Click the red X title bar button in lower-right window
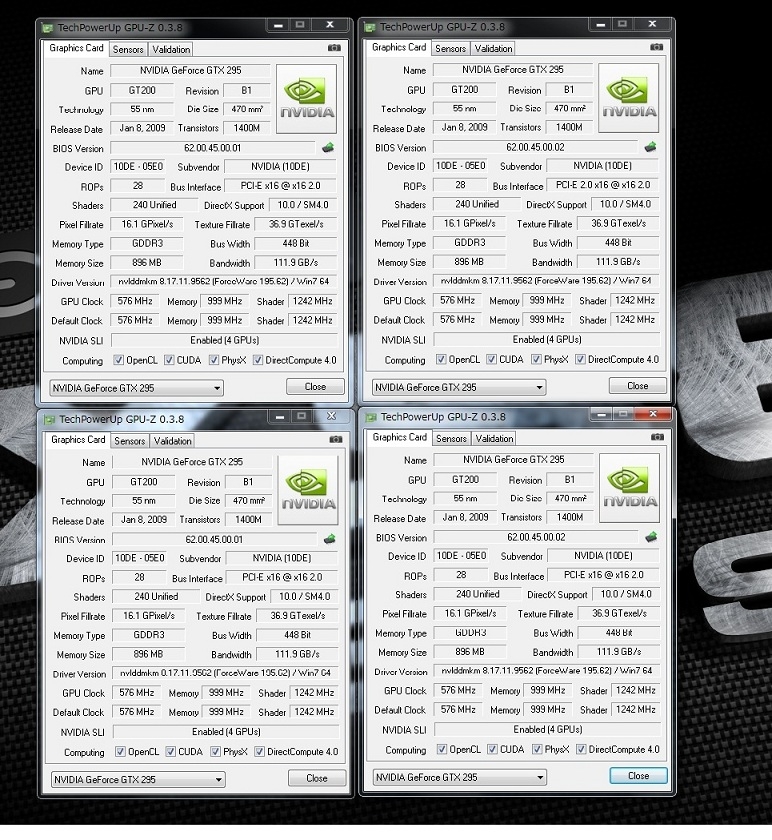Viewport: 772px width, 840px height. pyautogui.click(x=653, y=414)
